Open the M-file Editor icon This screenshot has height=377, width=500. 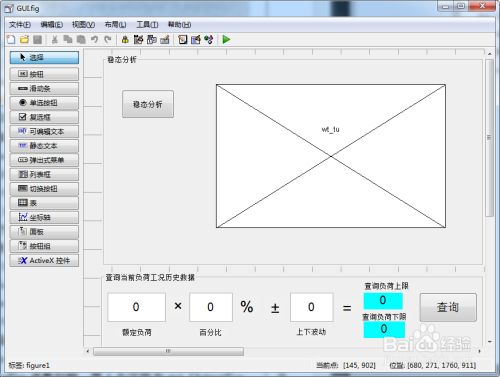pyautogui.click(x=182, y=40)
